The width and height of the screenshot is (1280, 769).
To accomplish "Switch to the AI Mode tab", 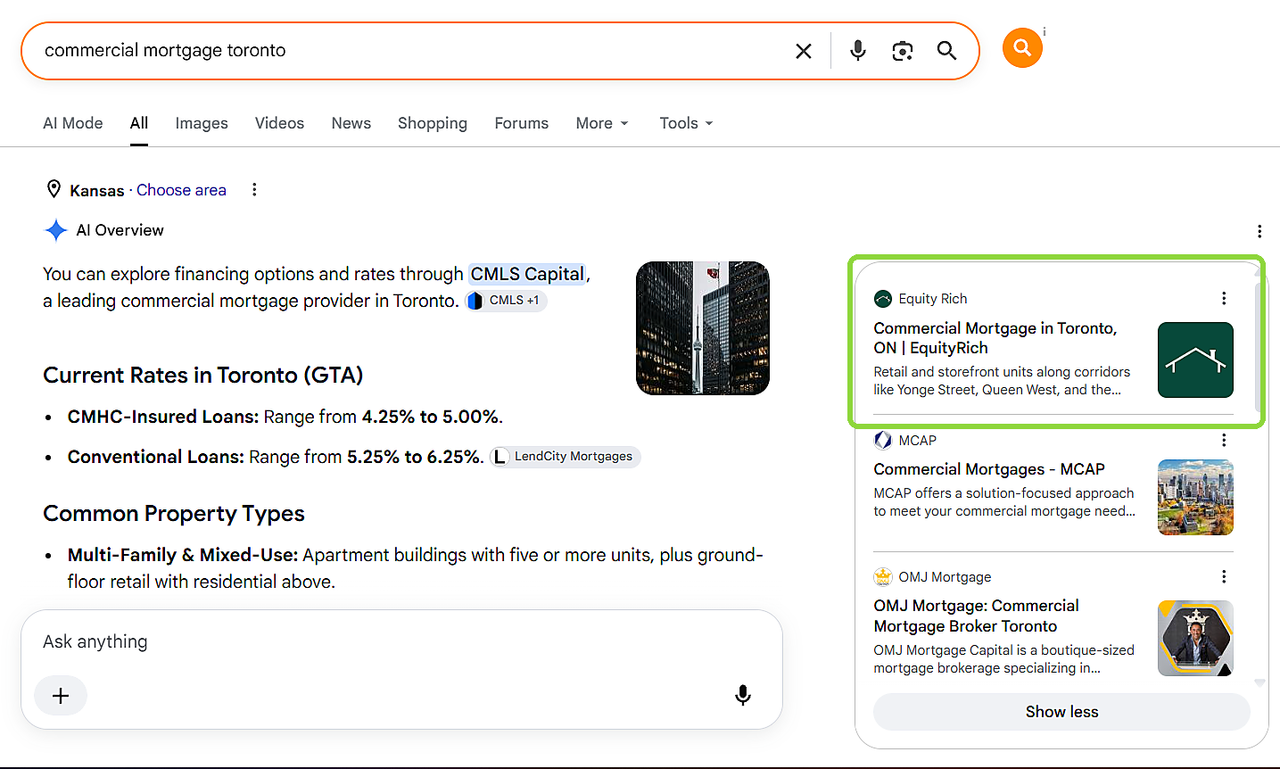I will 73,123.
